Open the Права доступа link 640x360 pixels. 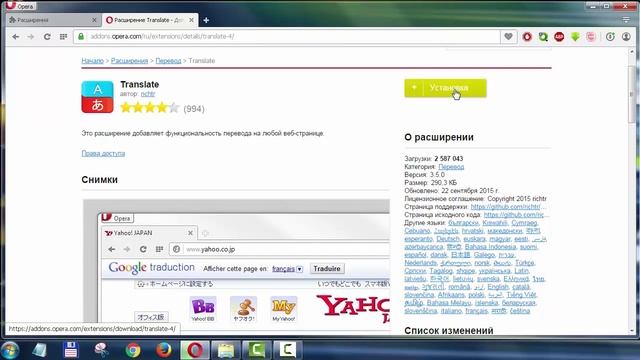point(103,153)
